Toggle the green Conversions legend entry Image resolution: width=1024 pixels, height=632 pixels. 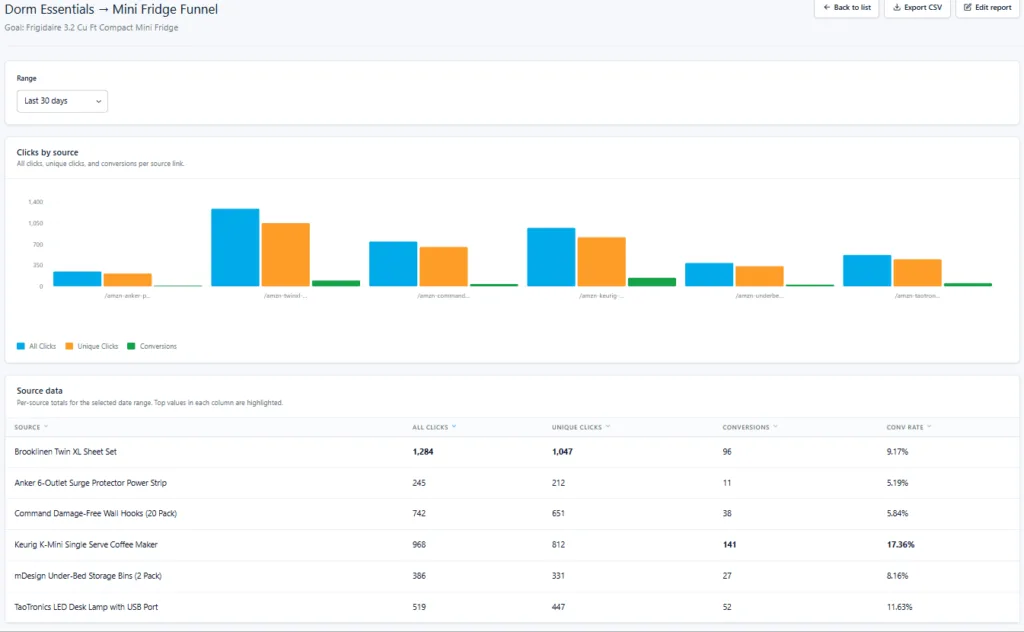coord(152,346)
